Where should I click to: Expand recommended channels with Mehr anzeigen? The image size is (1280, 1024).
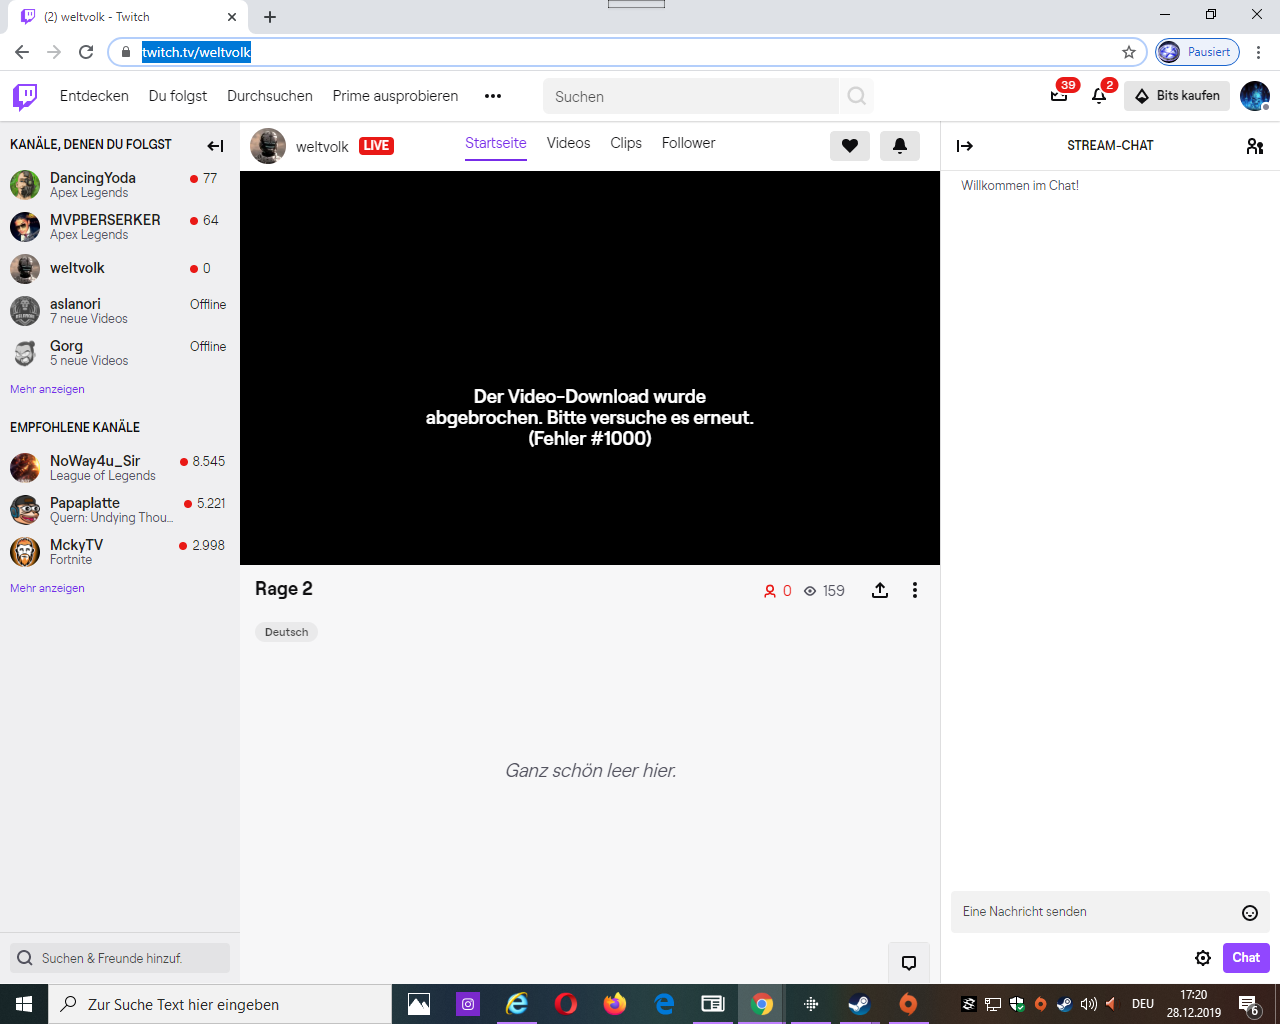pos(47,588)
